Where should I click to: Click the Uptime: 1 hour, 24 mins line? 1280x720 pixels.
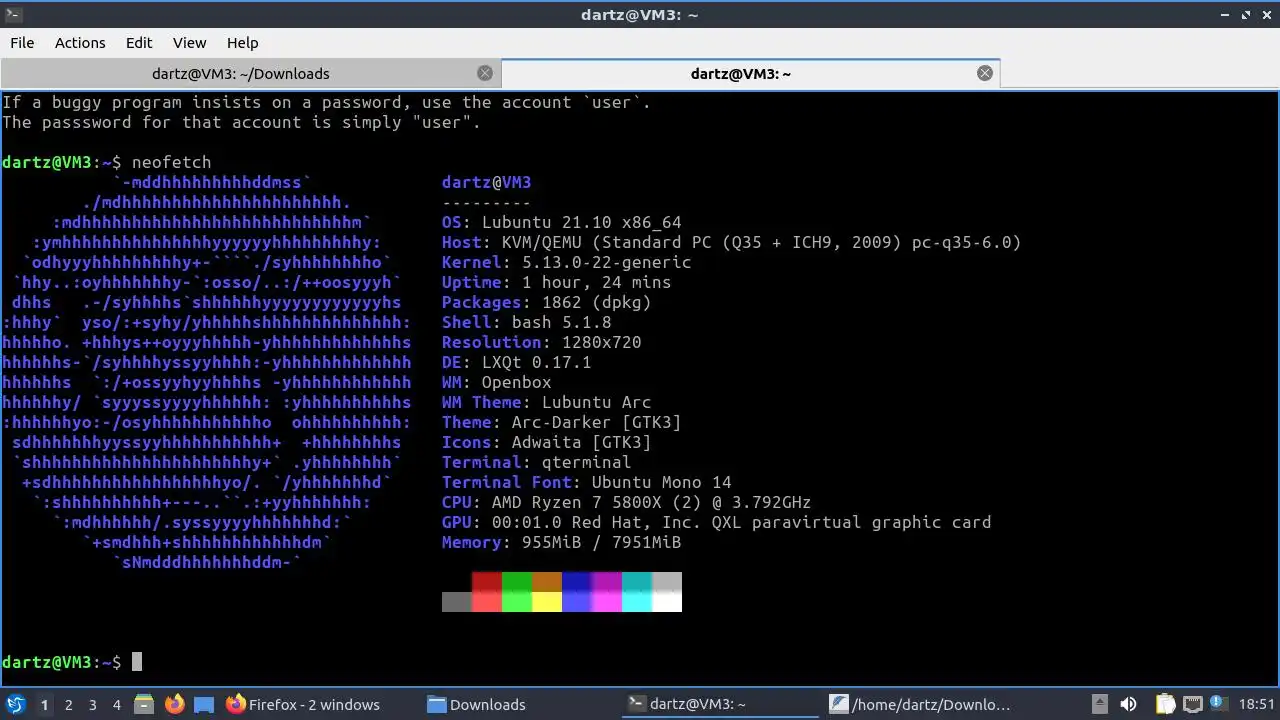click(556, 282)
